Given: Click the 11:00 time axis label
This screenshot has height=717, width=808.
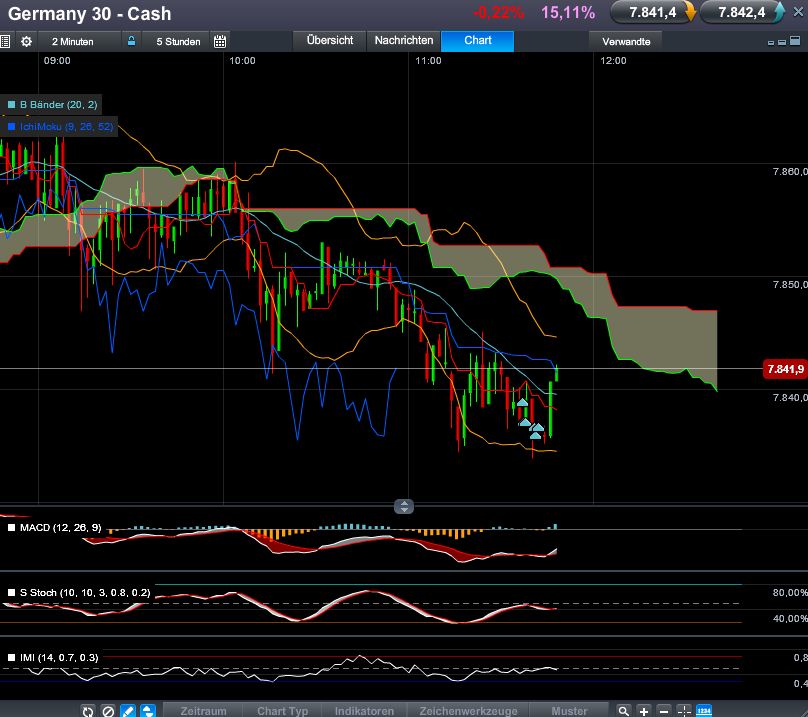Looking at the screenshot, I should 428,60.
